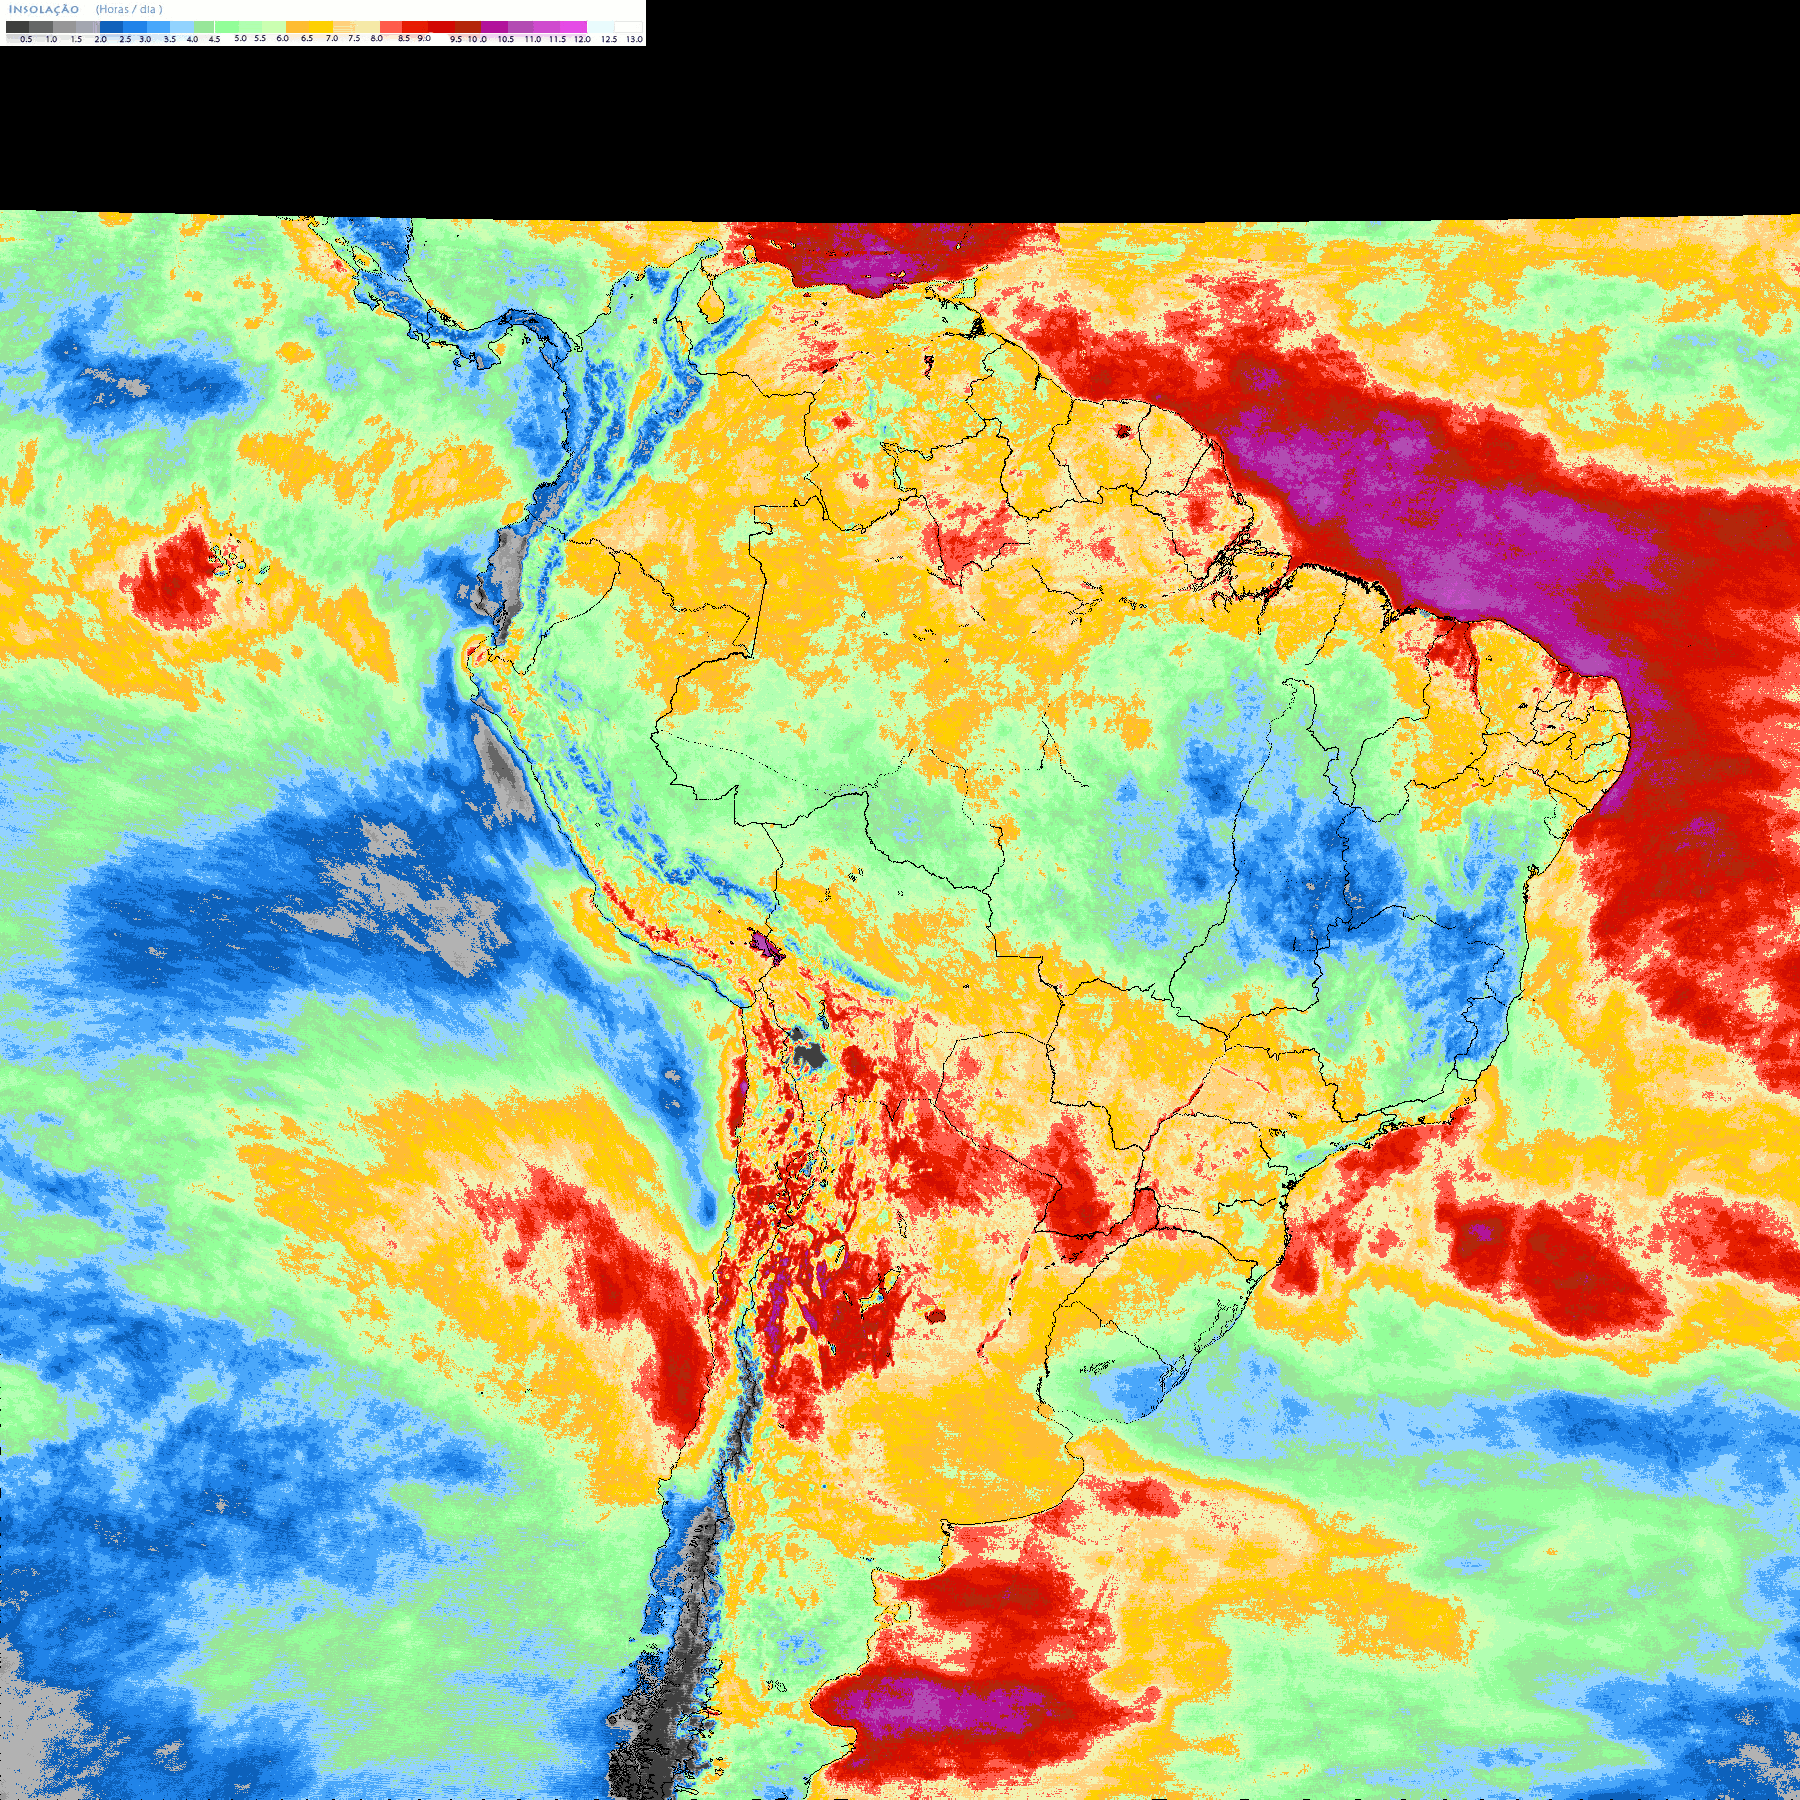
Task: Click the 13.0 legend value
Action: (x=634, y=39)
